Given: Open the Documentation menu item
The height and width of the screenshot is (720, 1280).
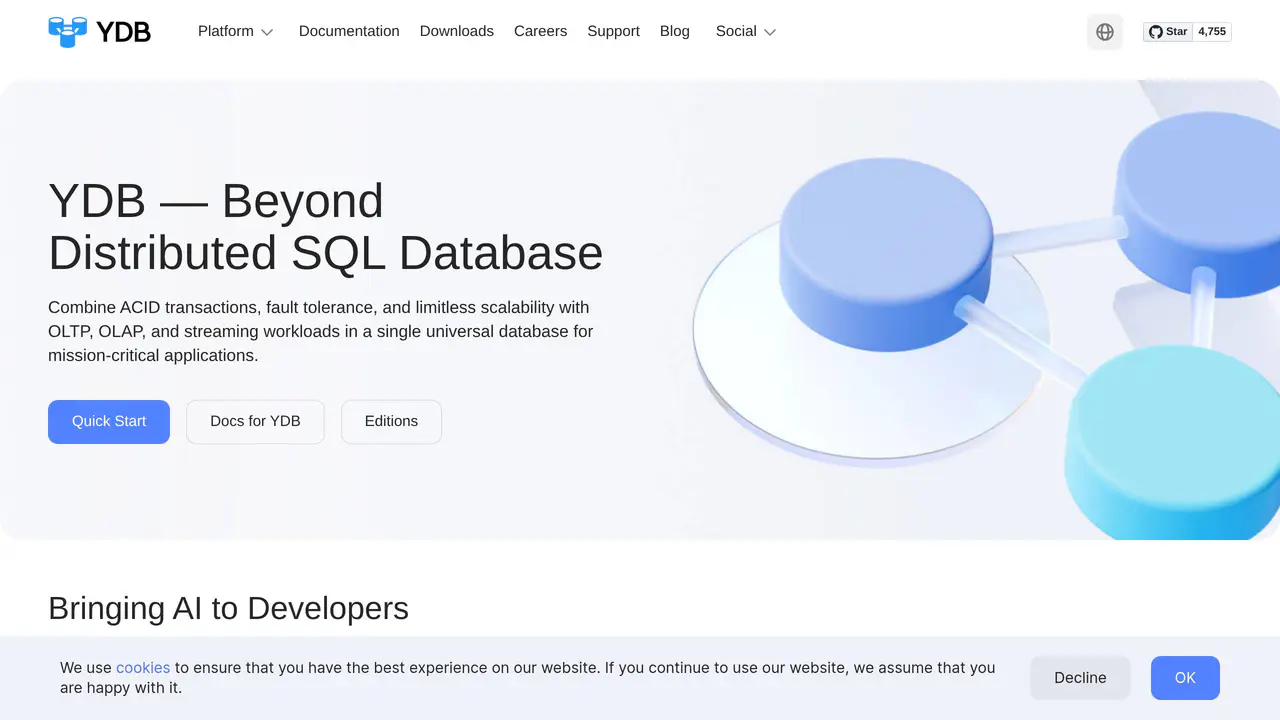Looking at the screenshot, I should coord(349,31).
